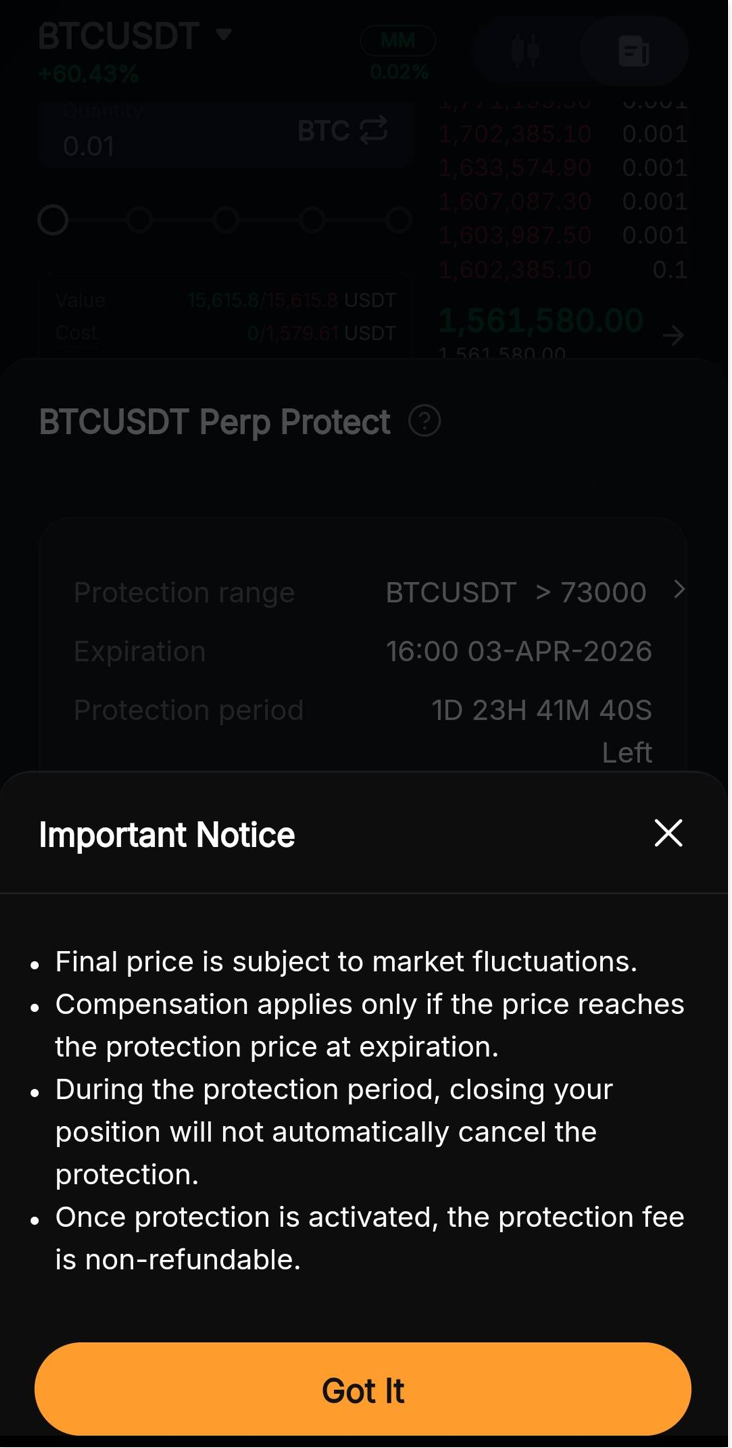The image size is (732, 1448).
Task: Tap the BTCUSDT pair title
Action: click(x=119, y=36)
